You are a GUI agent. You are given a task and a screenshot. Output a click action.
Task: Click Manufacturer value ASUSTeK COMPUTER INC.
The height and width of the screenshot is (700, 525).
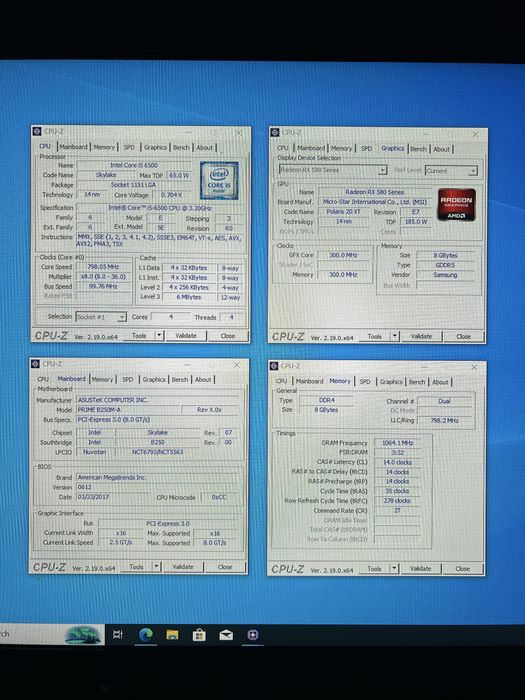[x=159, y=400]
